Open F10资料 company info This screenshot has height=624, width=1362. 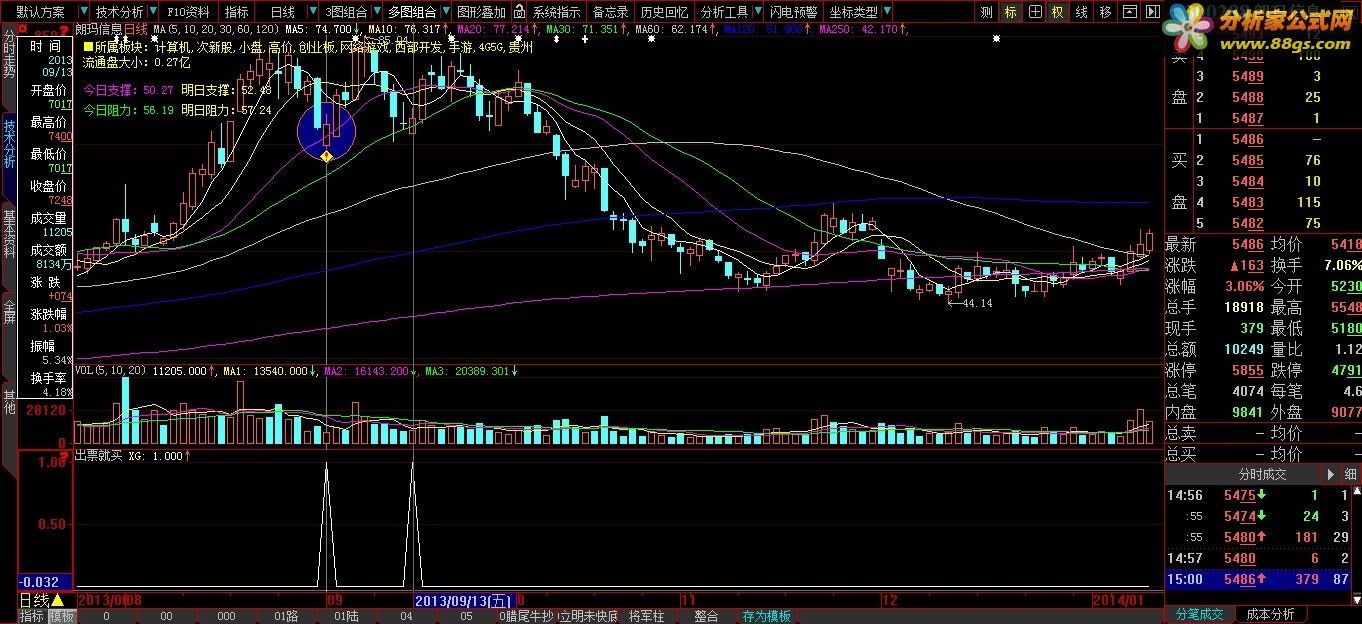(x=189, y=12)
